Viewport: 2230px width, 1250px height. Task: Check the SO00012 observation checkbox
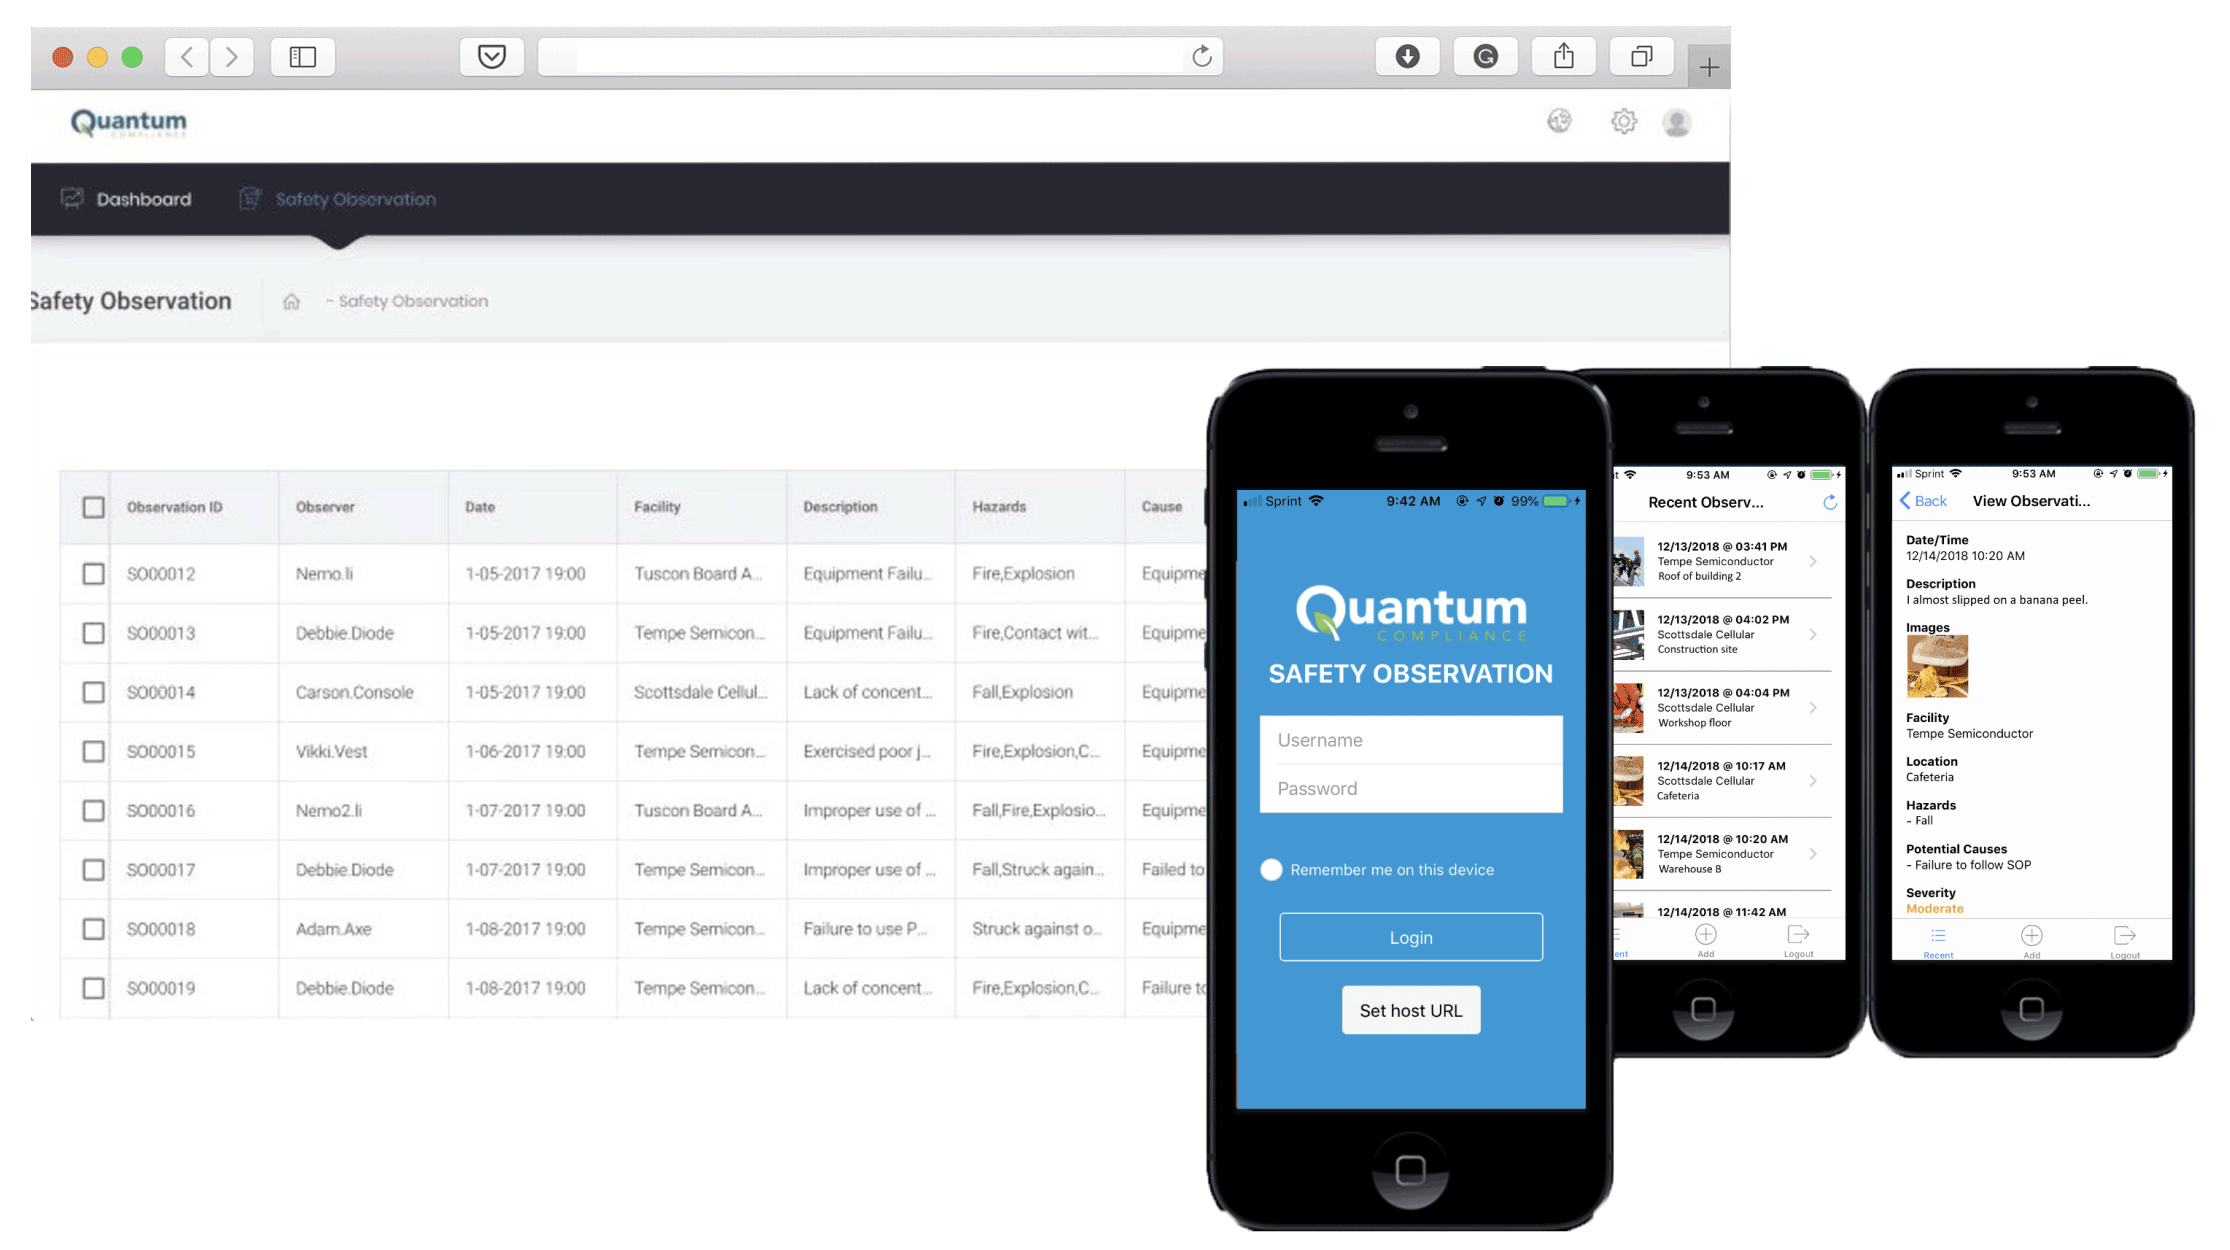click(x=92, y=573)
